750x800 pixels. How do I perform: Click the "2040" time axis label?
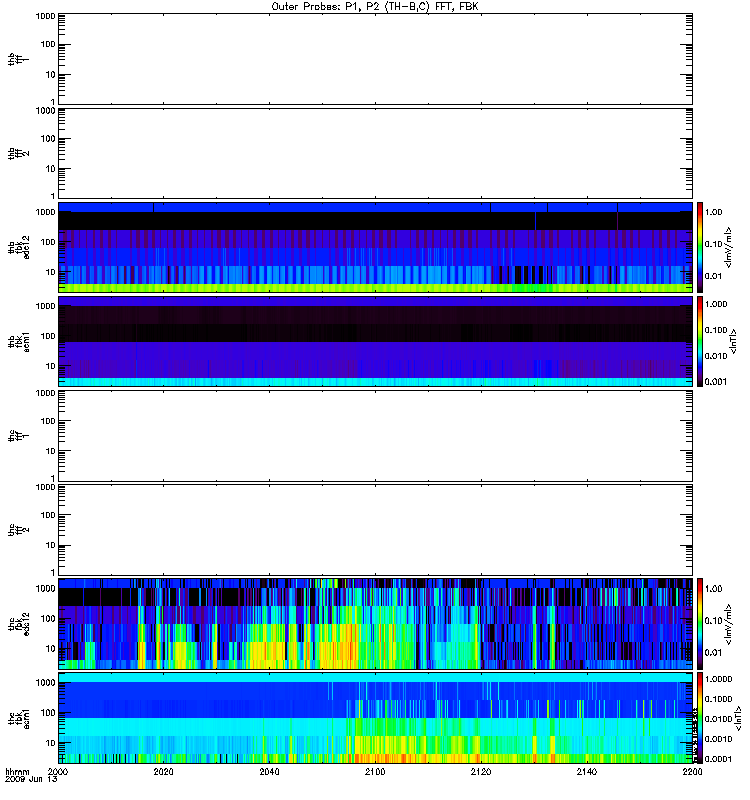[x=269, y=771]
